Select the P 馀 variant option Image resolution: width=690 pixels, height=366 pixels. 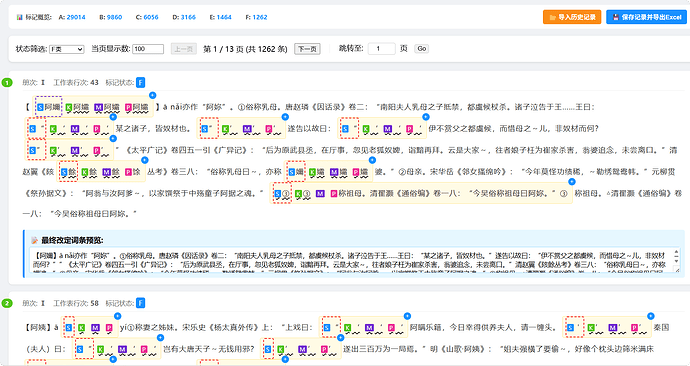coord(132,172)
